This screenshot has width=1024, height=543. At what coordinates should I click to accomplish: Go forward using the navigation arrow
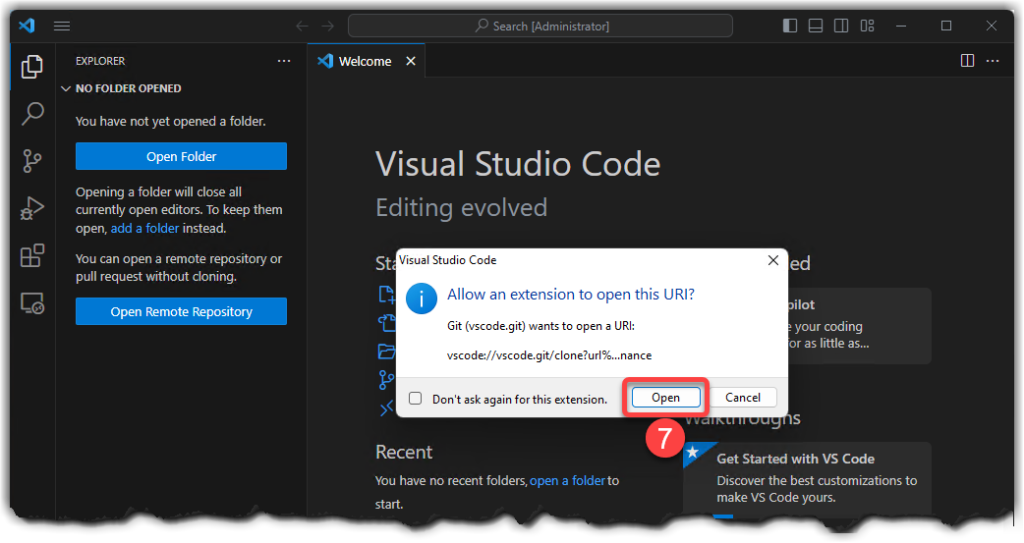pyautogui.click(x=328, y=26)
